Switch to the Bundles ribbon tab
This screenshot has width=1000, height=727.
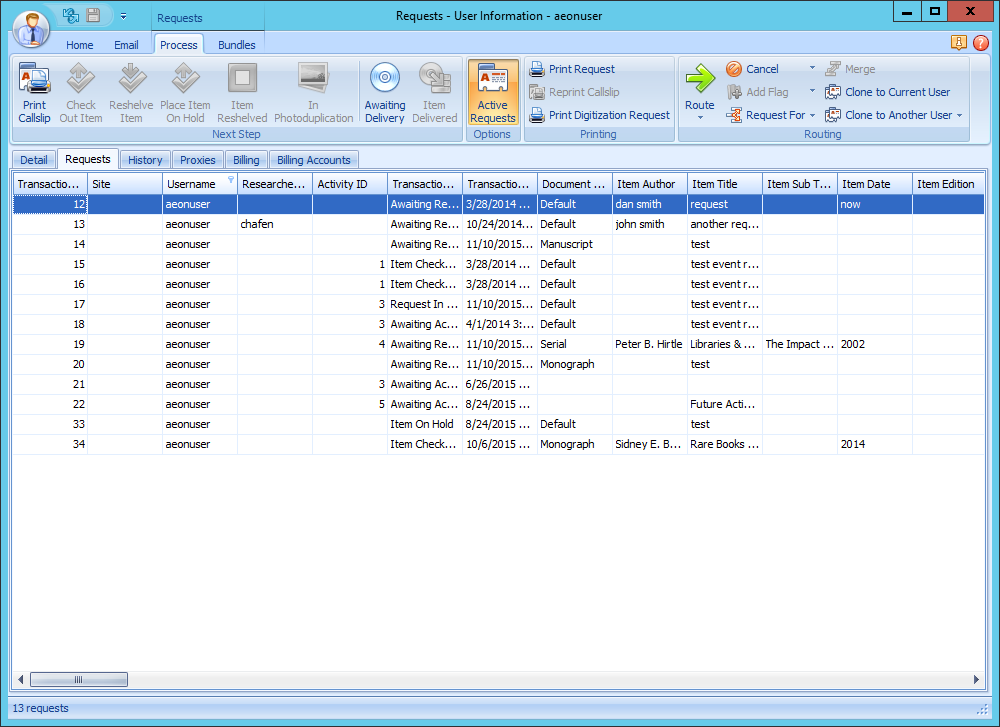coord(236,45)
